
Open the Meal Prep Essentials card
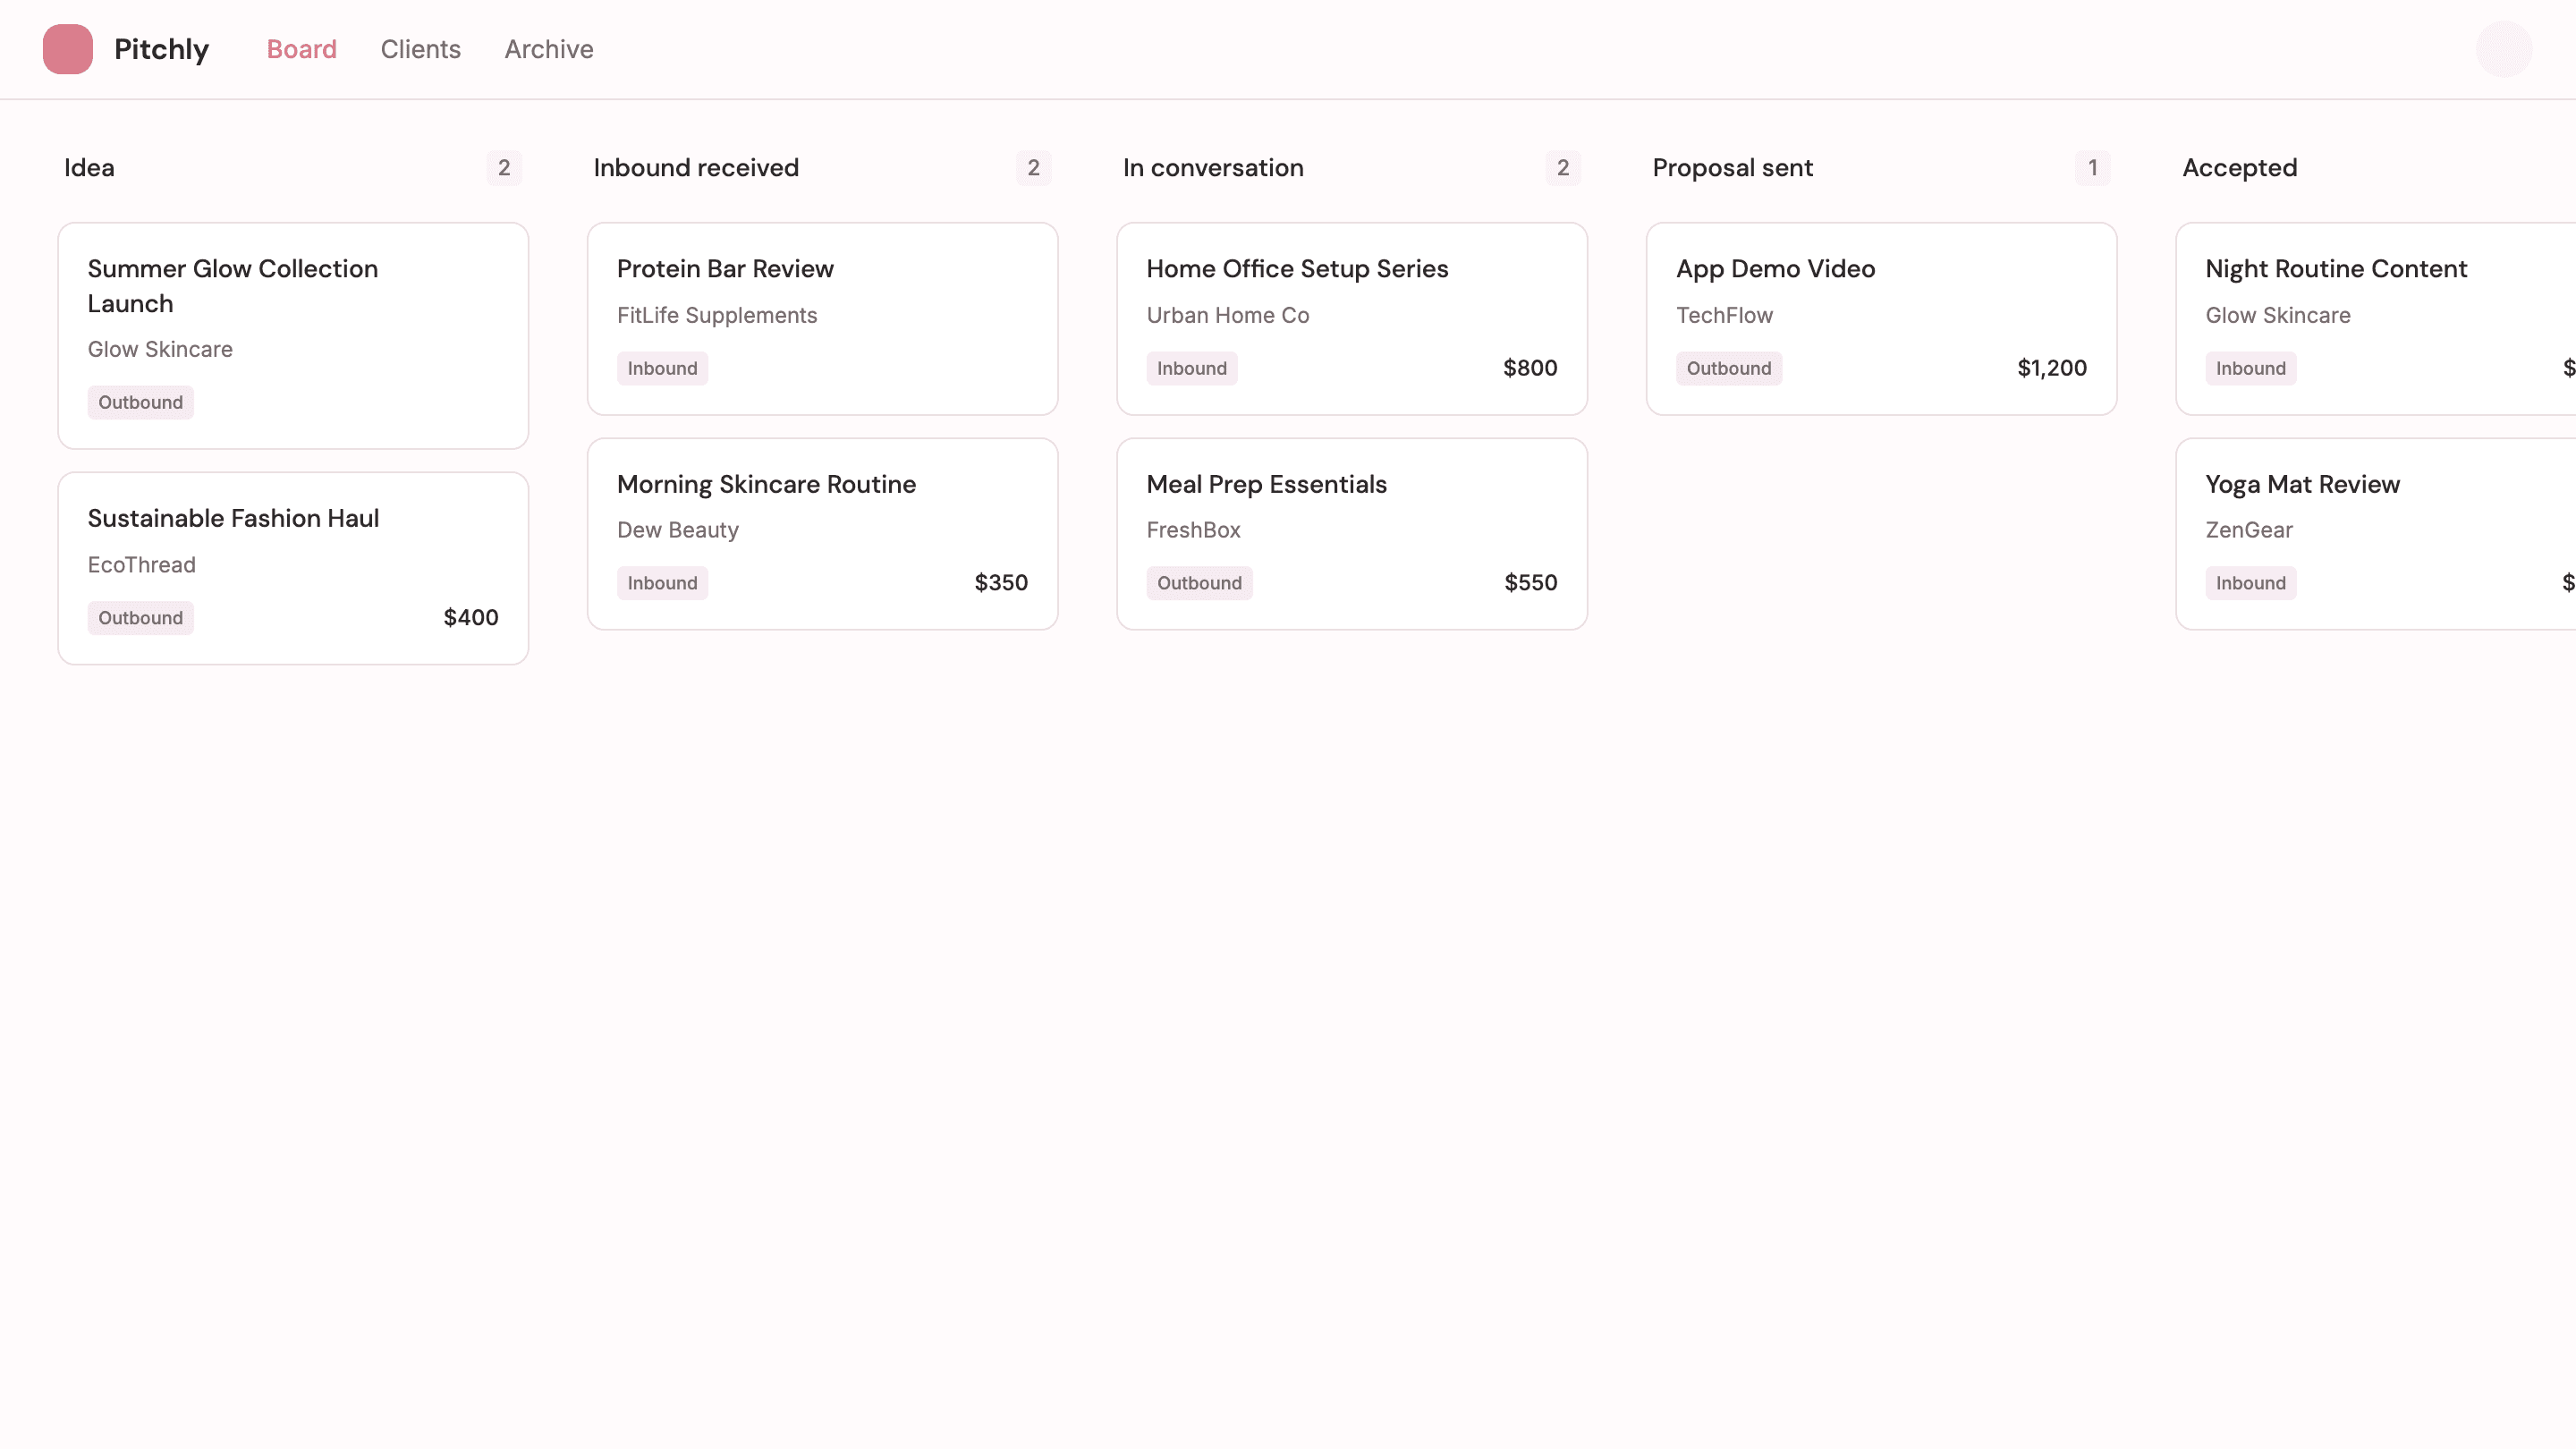(1351, 533)
